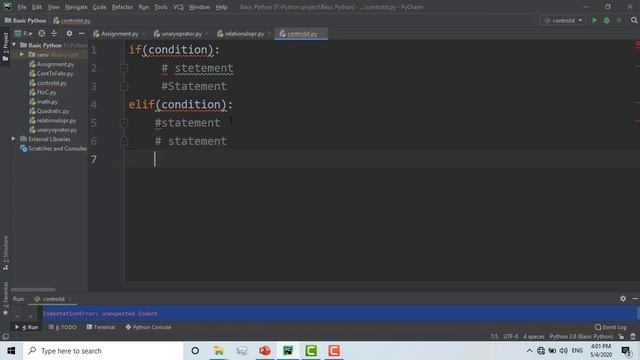Click the gray stop button in the toolbar

click(619, 20)
